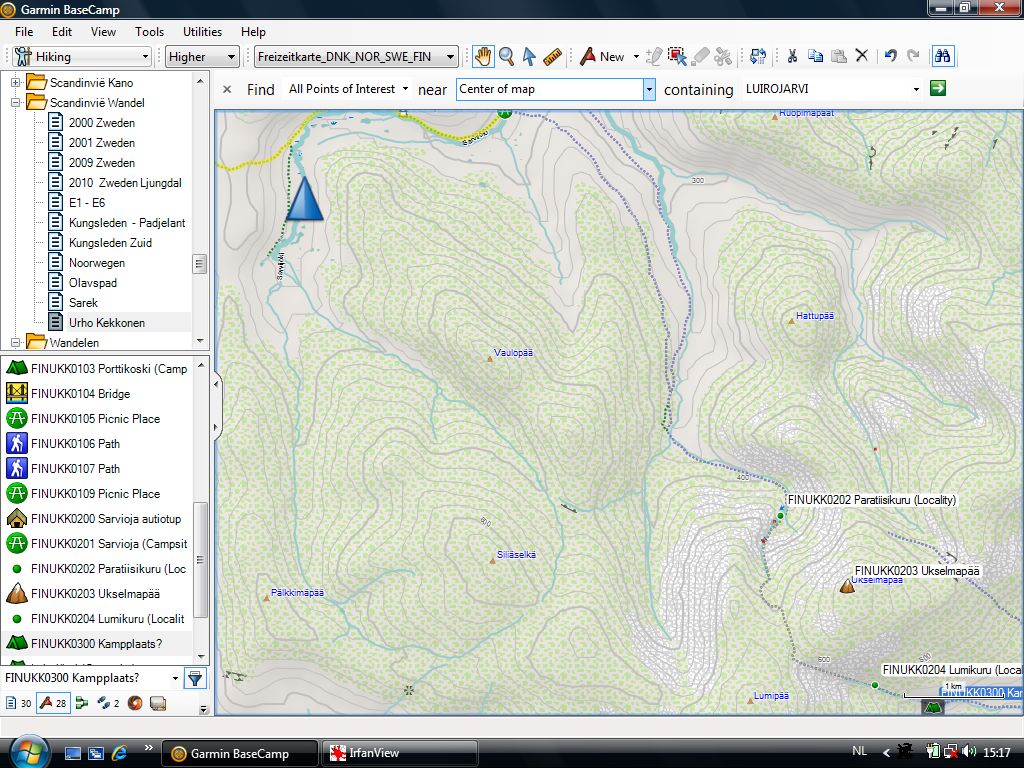Close the Find bar with X
Image resolution: width=1024 pixels, height=768 pixels.
[x=227, y=89]
